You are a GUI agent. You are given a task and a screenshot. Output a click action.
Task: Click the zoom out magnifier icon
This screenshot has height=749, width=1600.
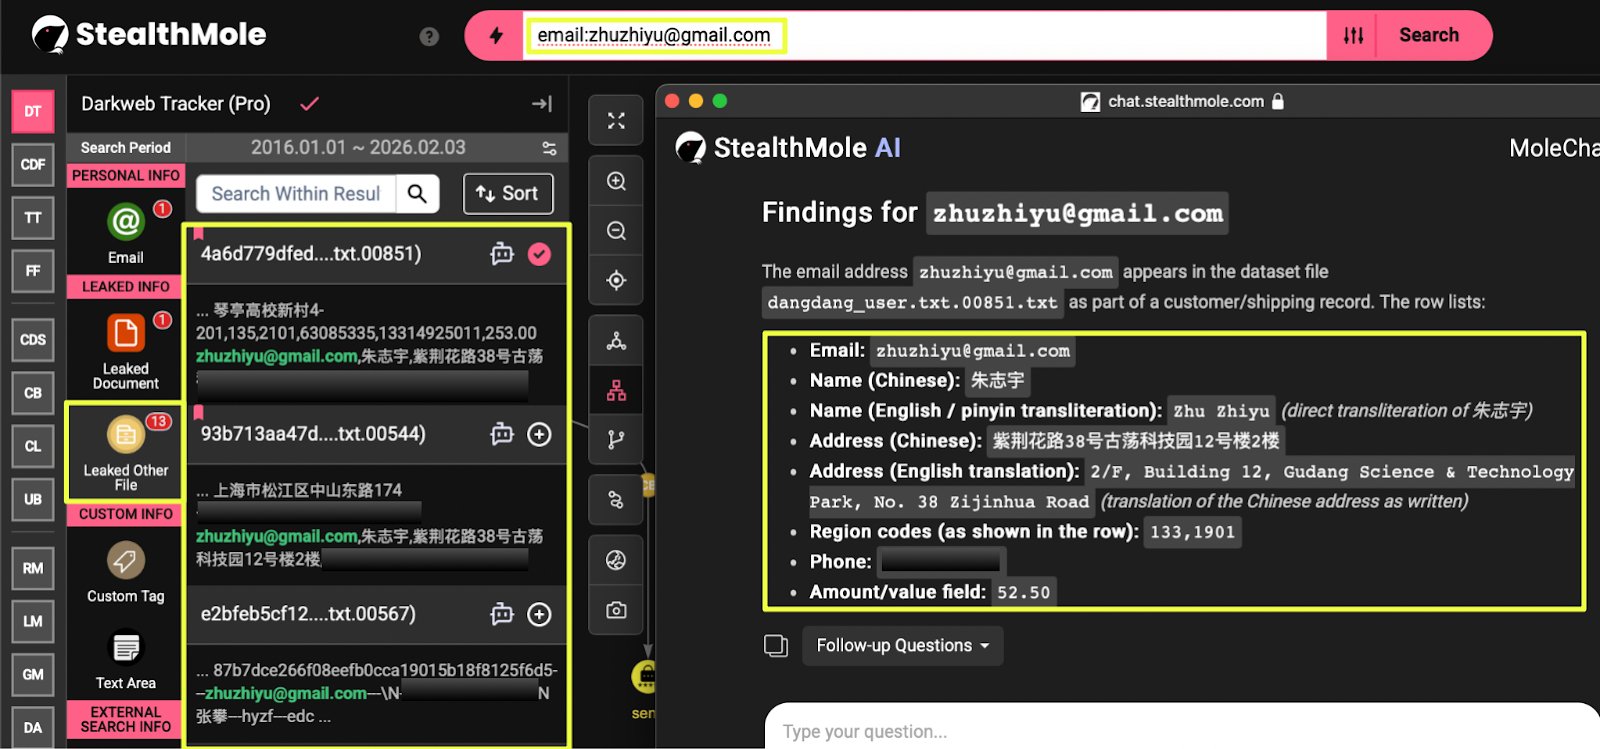coord(616,231)
